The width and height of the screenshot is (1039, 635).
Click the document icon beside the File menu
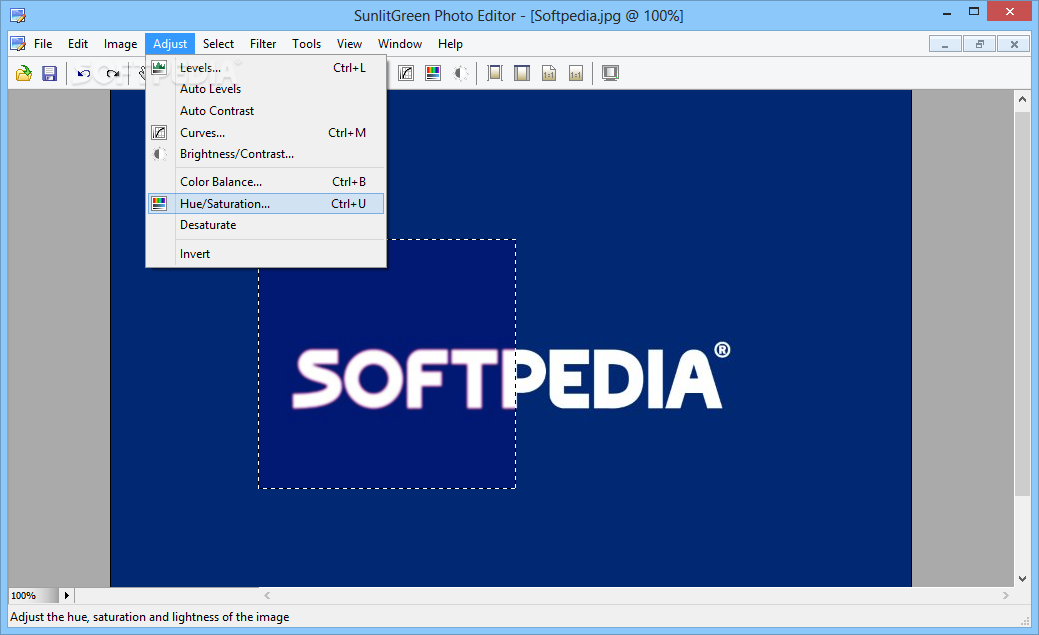coord(19,44)
